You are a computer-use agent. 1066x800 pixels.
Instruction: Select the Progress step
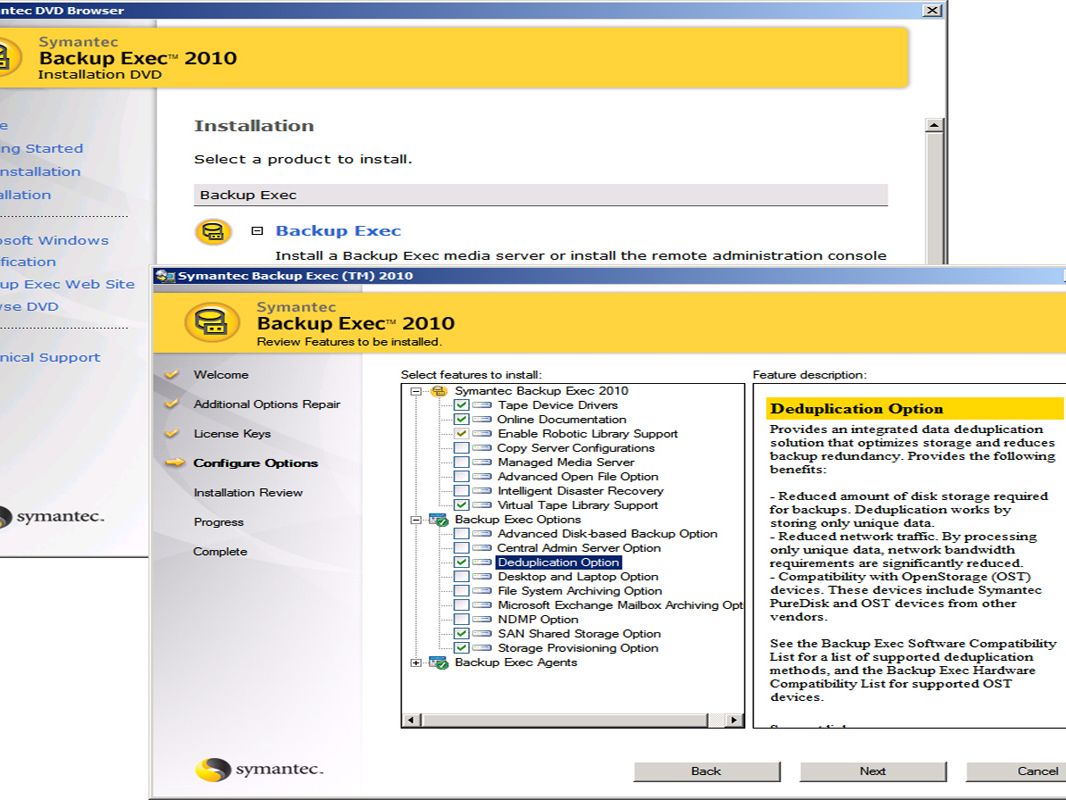coord(218,522)
